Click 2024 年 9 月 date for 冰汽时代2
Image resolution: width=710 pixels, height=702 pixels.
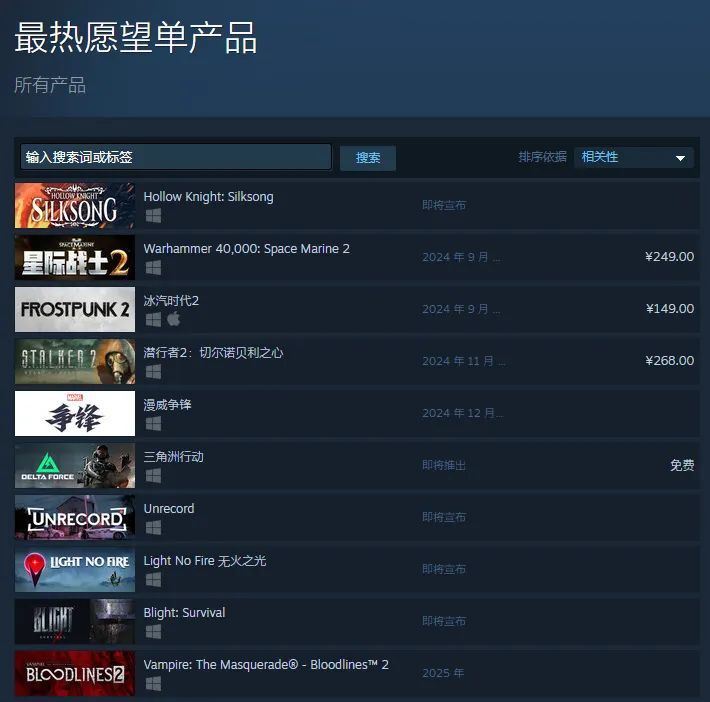pyautogui.click(x=461, y=309)
